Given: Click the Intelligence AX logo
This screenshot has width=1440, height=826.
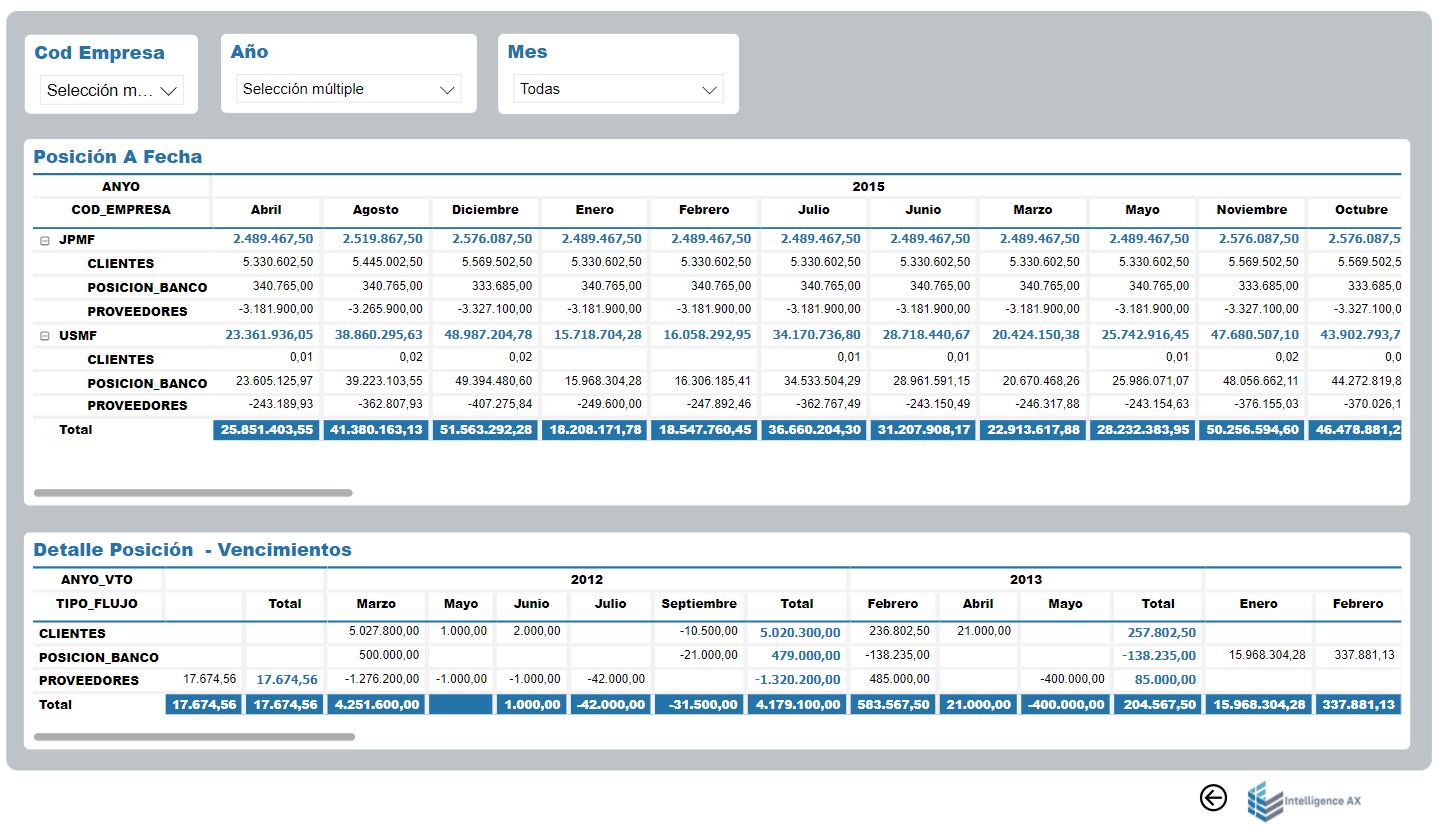Looking at the screenshot, I should click(x=1305, y=800).
